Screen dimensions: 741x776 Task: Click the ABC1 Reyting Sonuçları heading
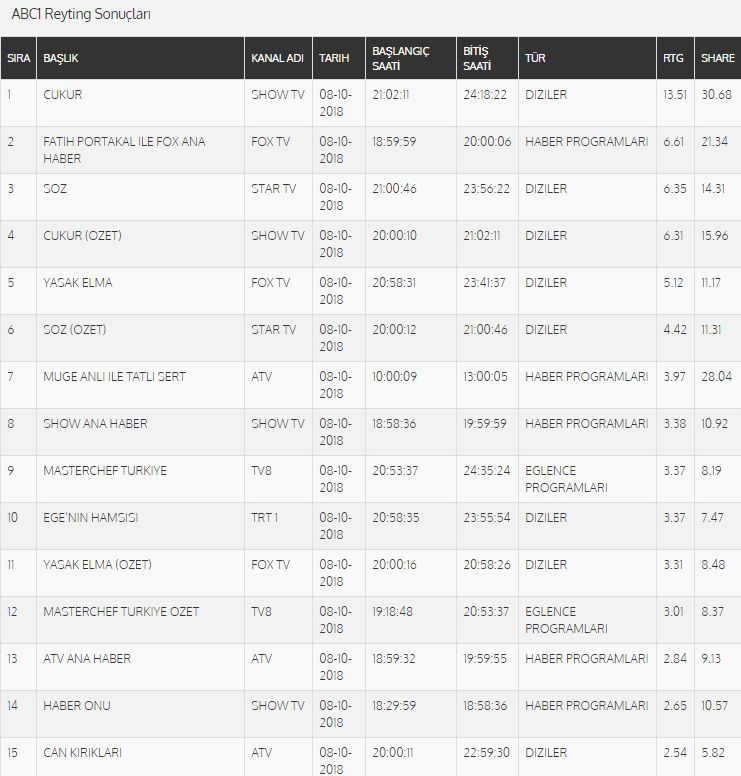coord(81,14)
